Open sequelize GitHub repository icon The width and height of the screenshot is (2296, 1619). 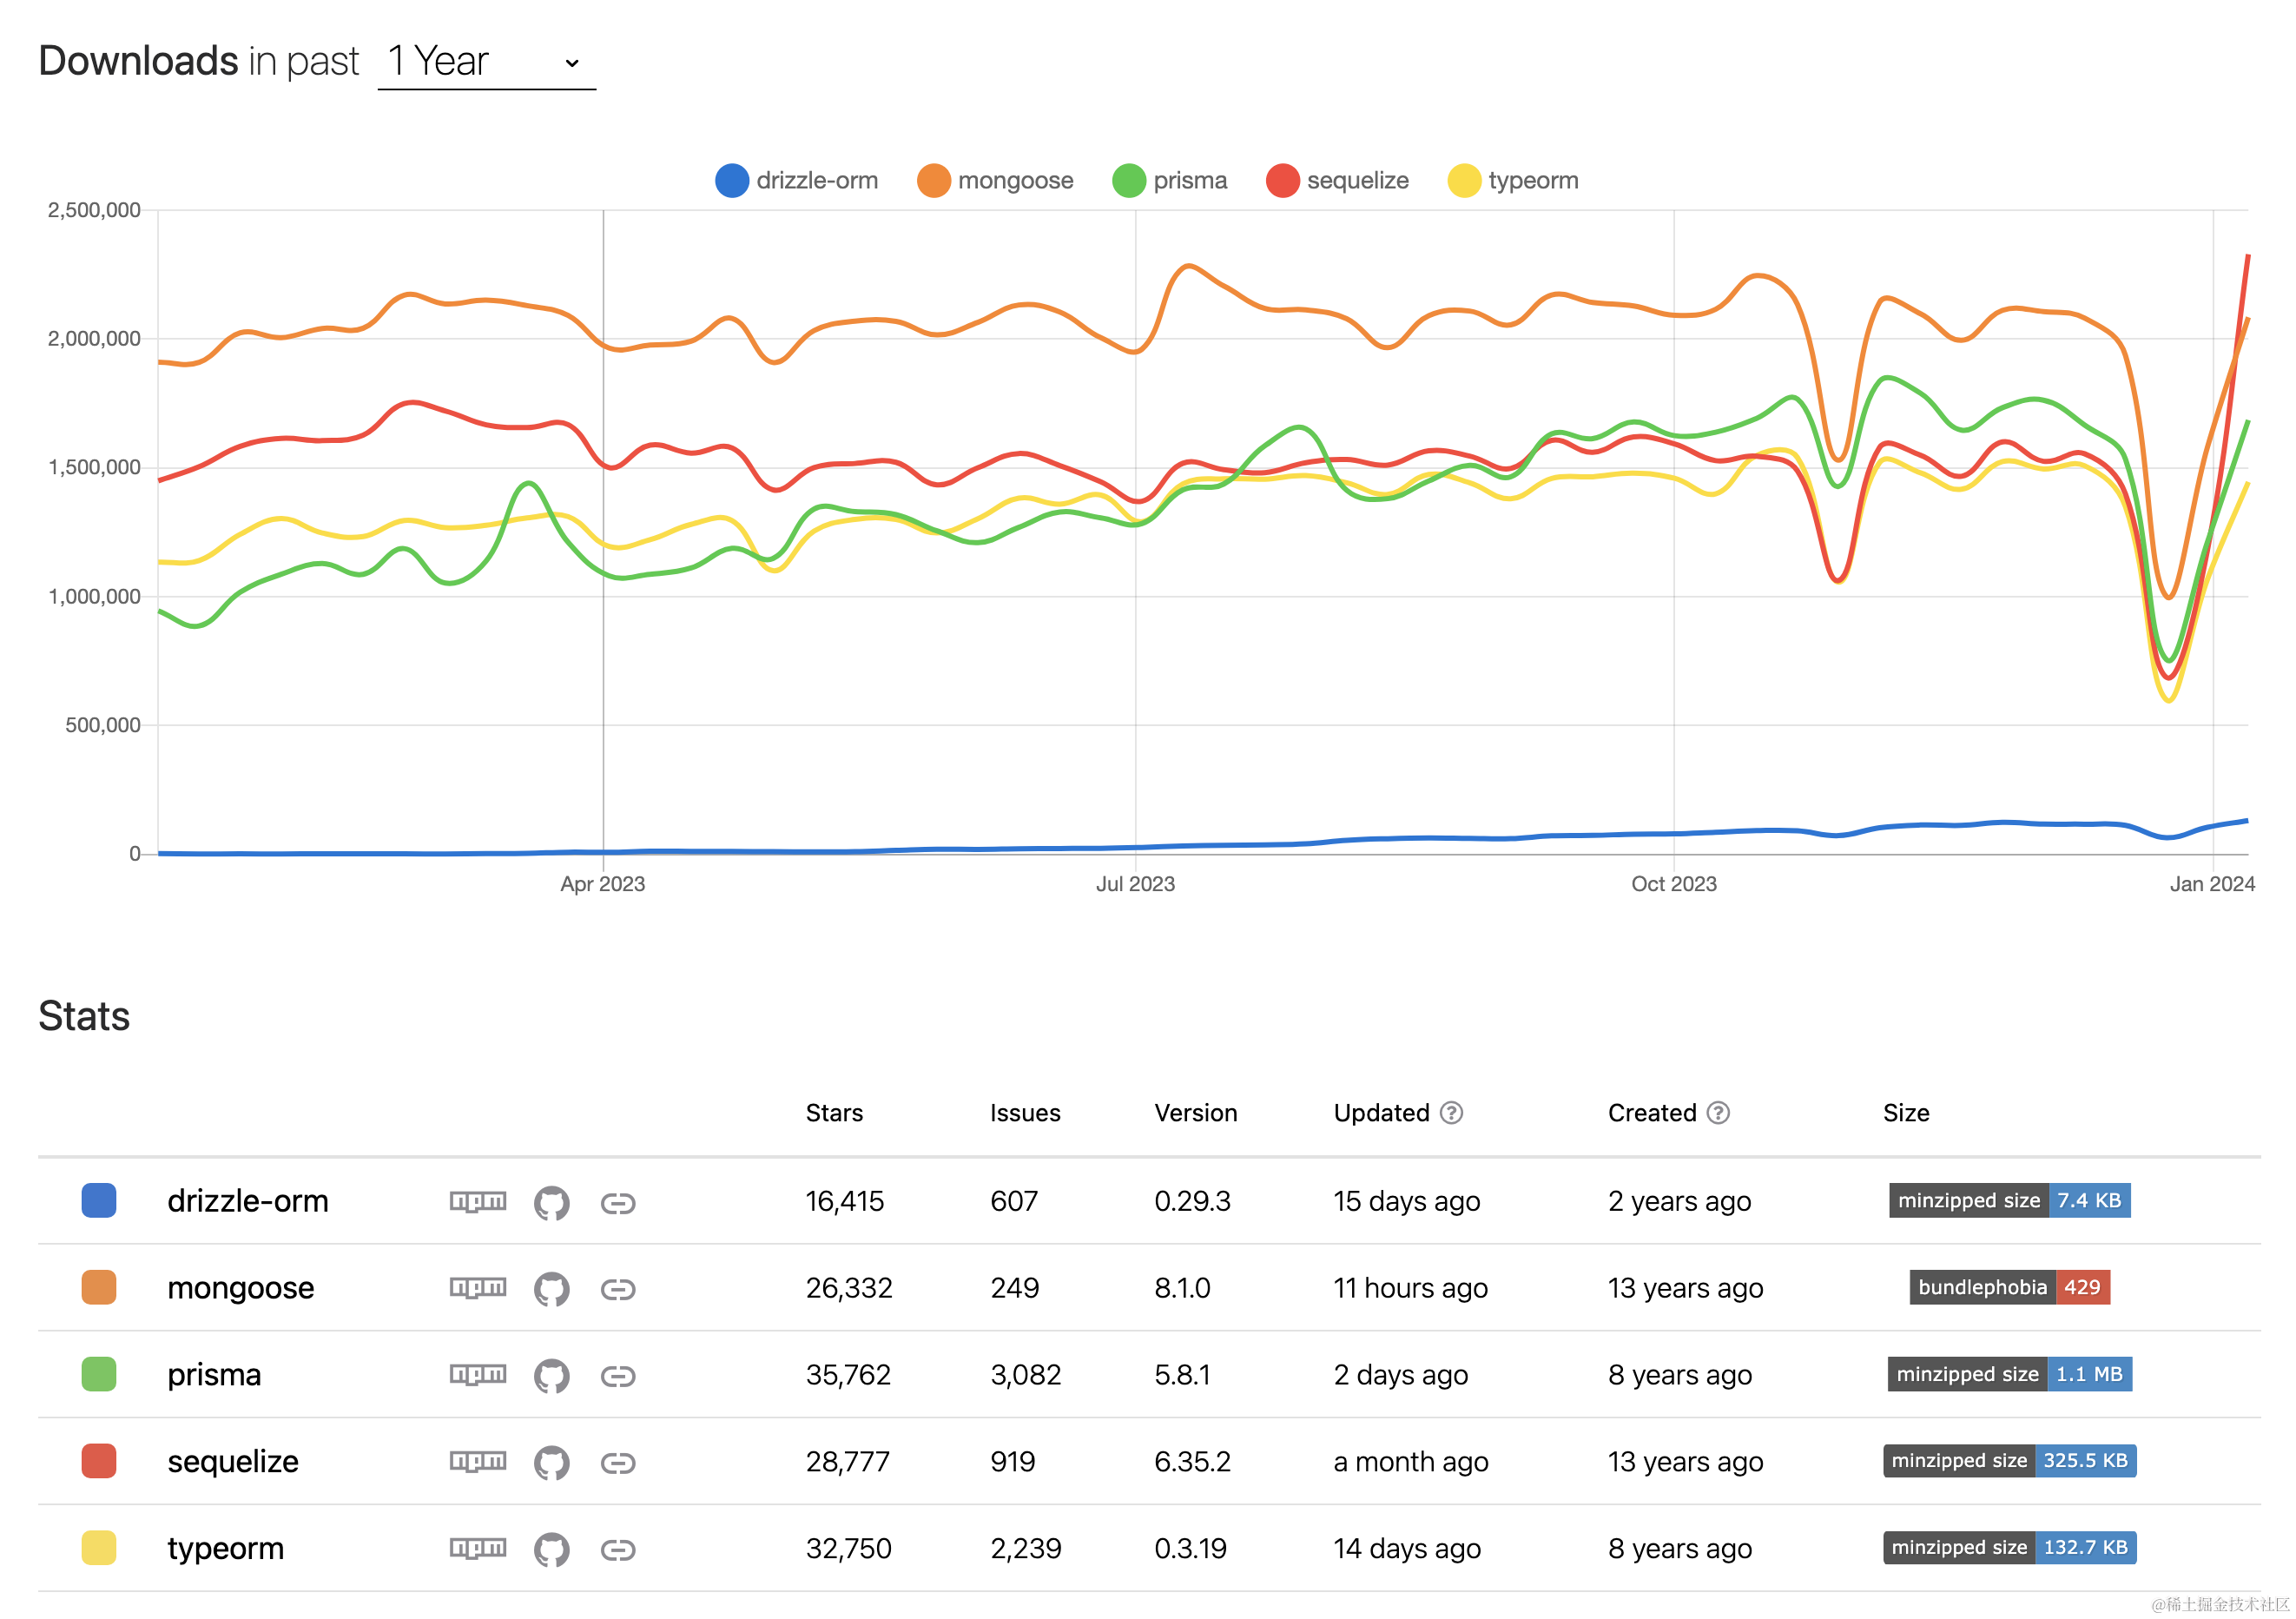(551, 1462)
